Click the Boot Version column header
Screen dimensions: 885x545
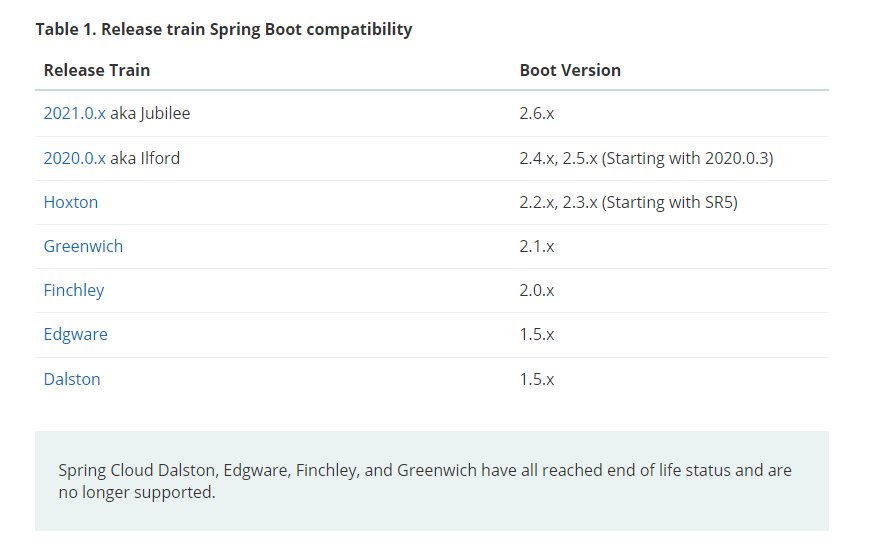(x=570, y=70)
